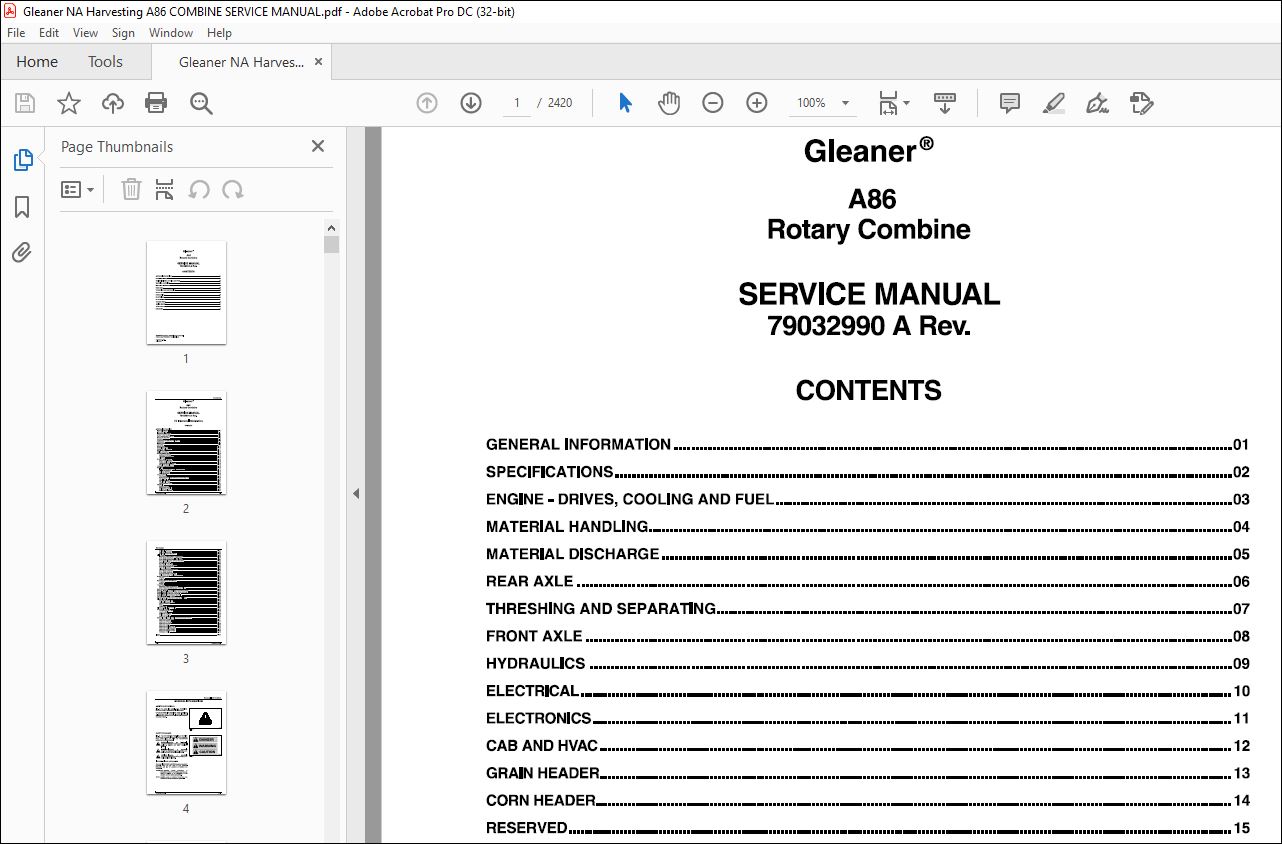Click the RESERVED contents entry
Viewport: 1282px width, 844px height.
click(x=867, y=828)
